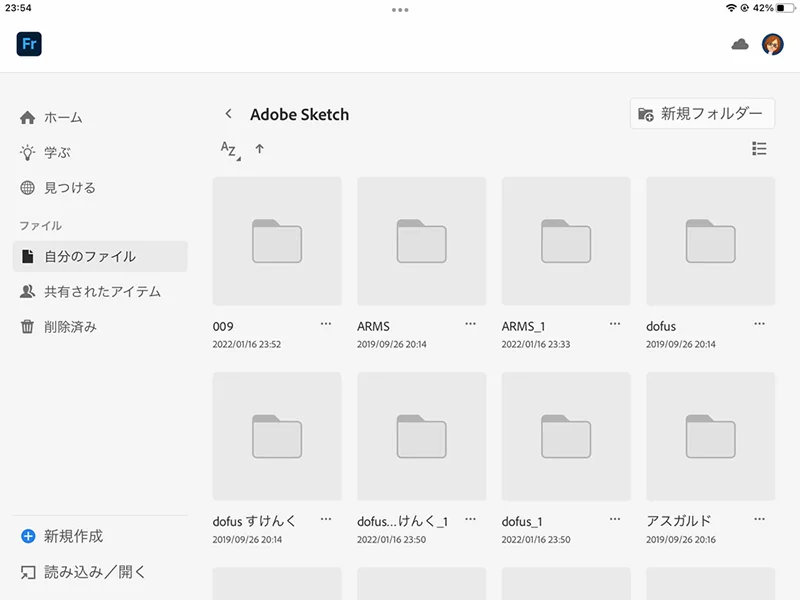Open more options for ARMS_1 folder

tap(615, 324)
